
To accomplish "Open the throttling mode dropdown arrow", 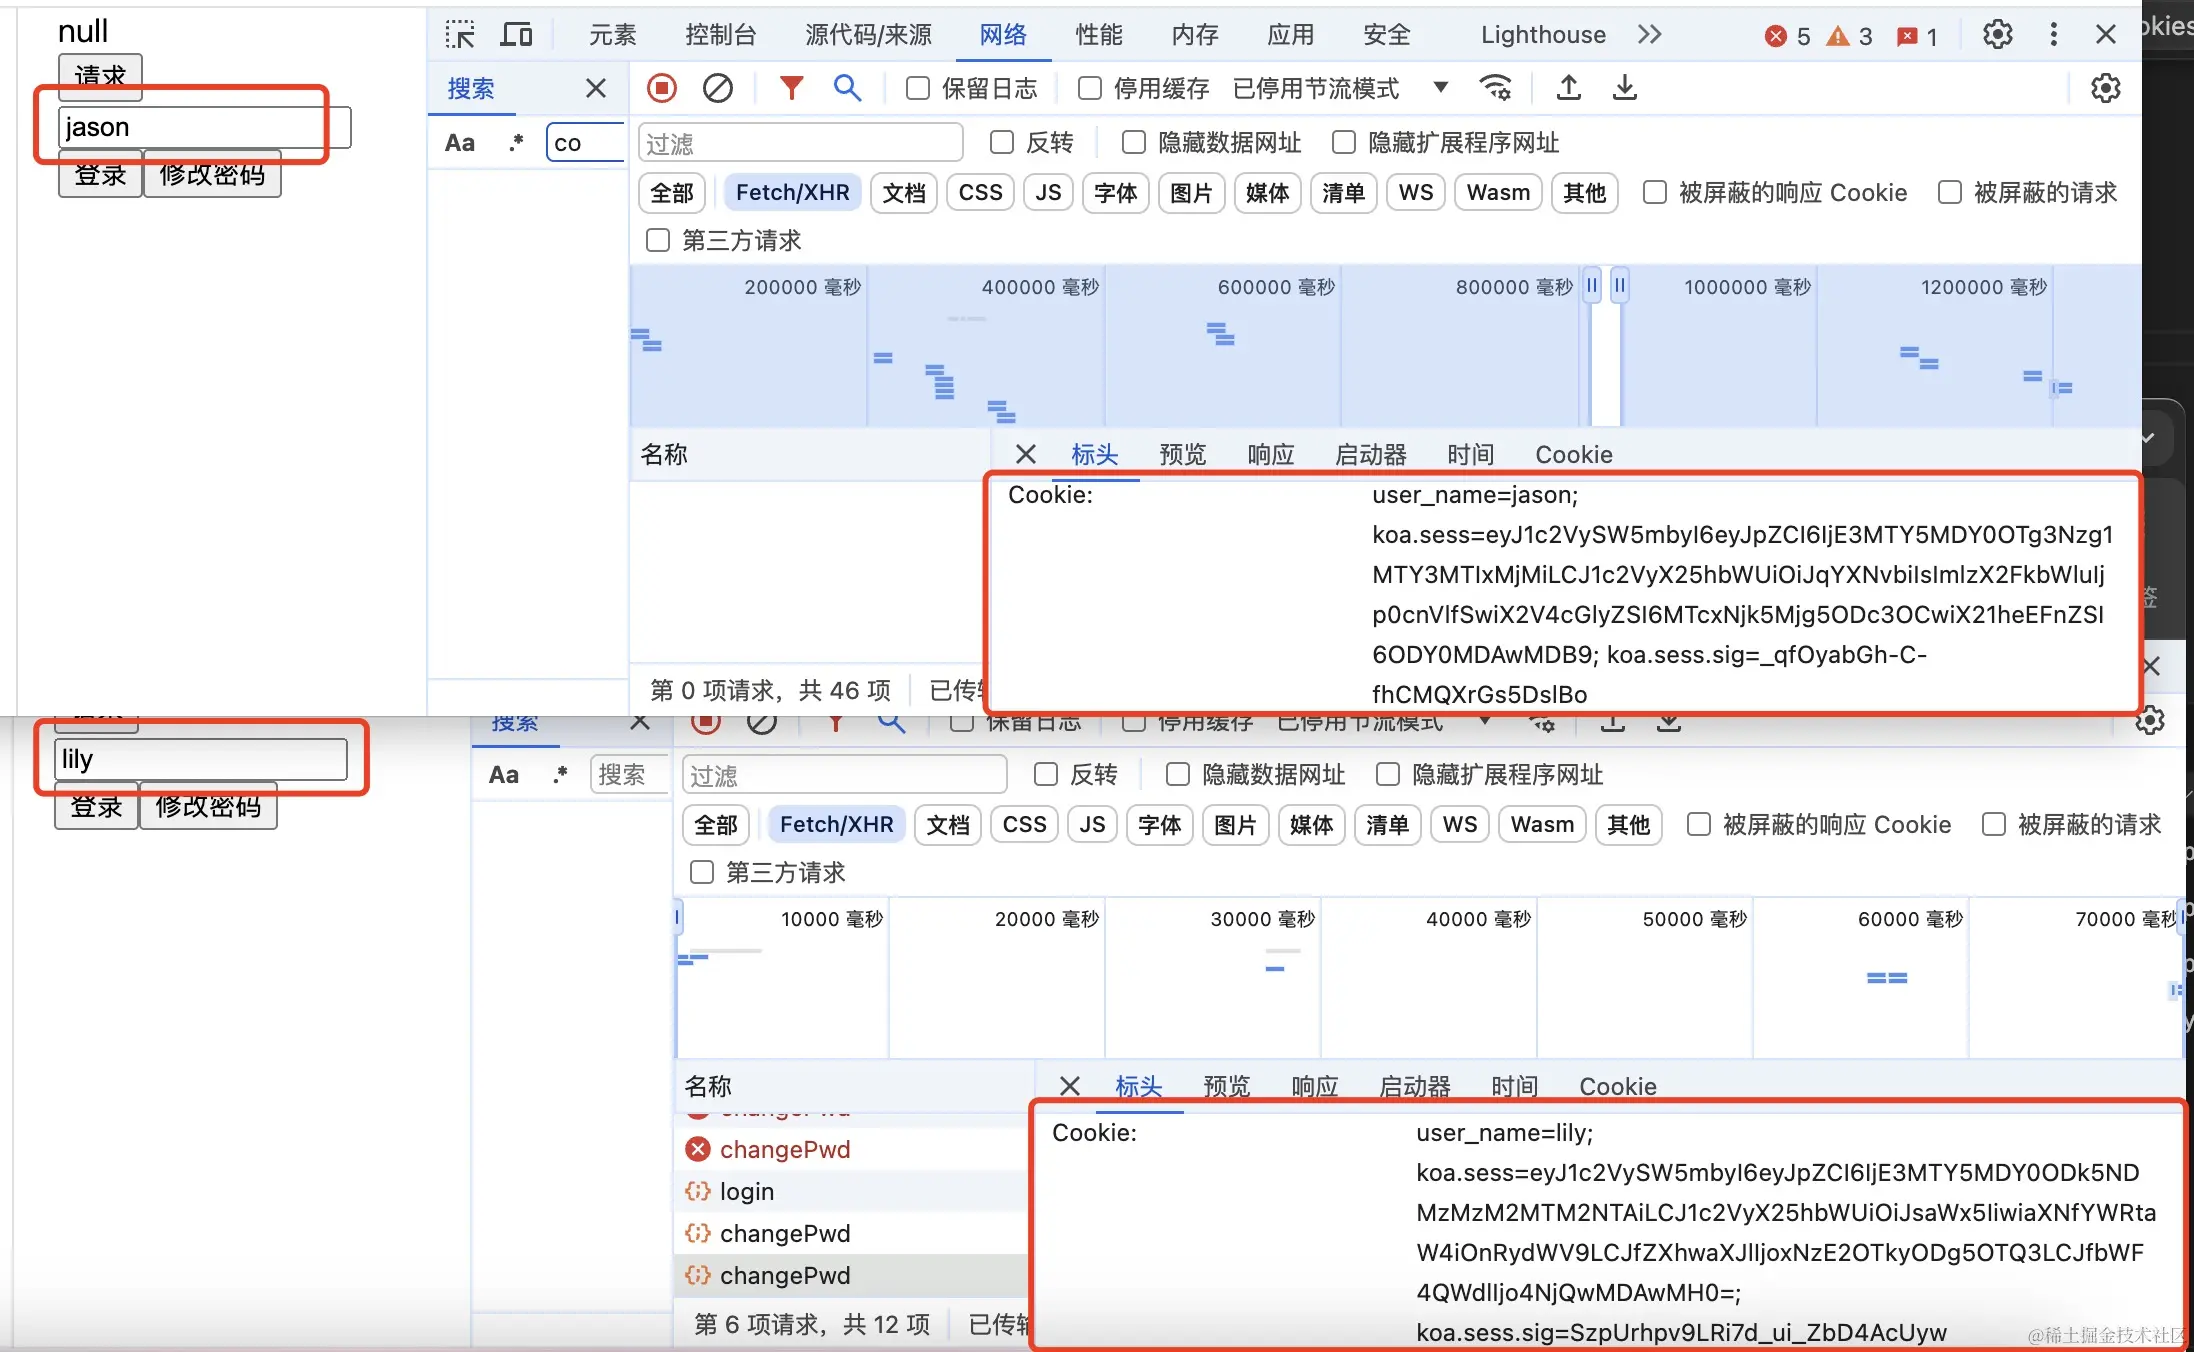I will [x=1440, y=87].
